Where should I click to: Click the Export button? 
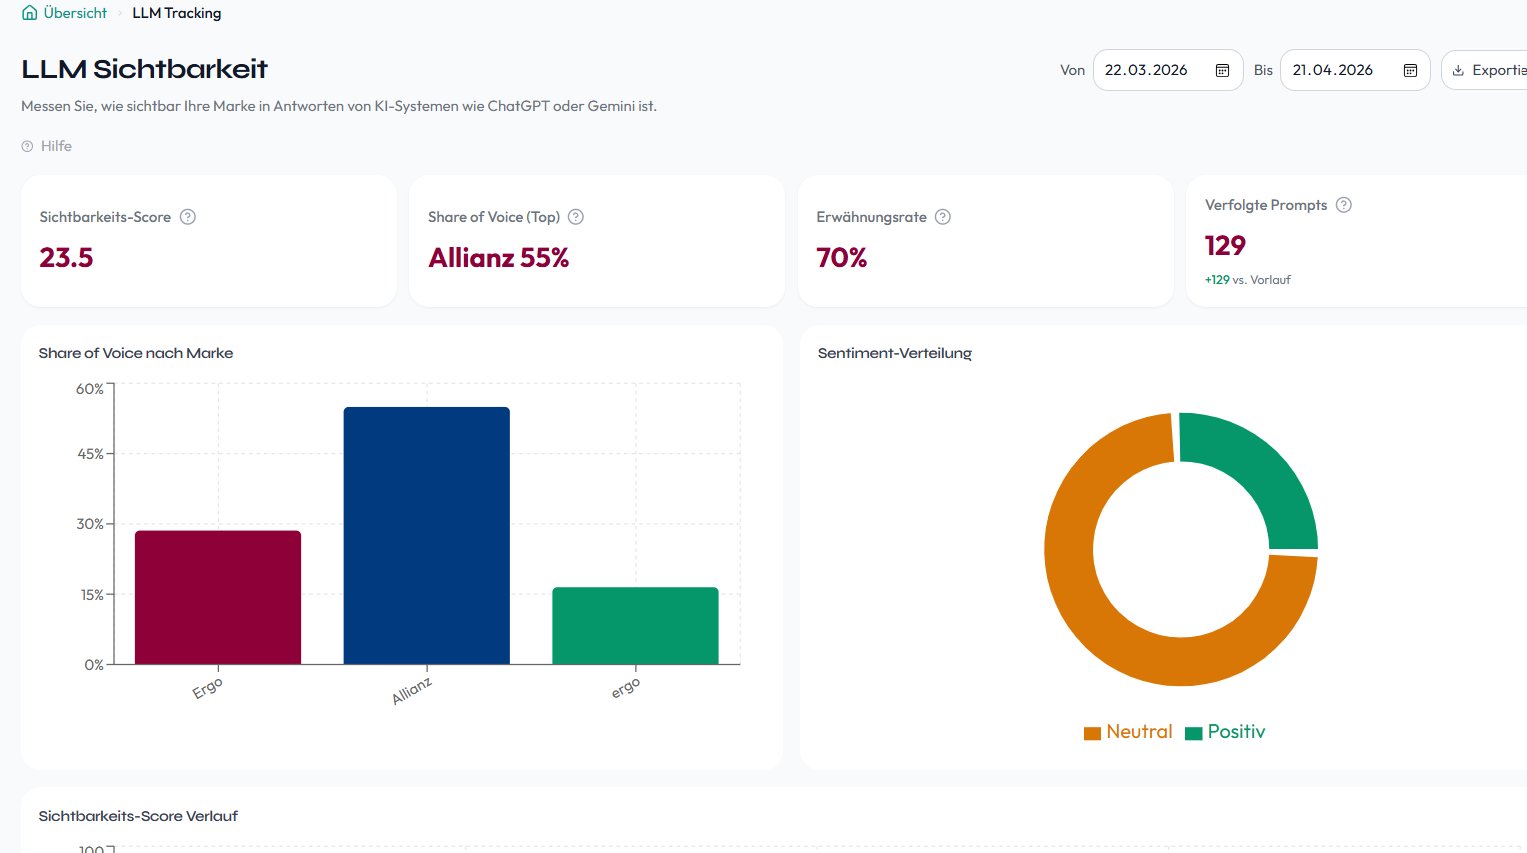[1485, 70]
